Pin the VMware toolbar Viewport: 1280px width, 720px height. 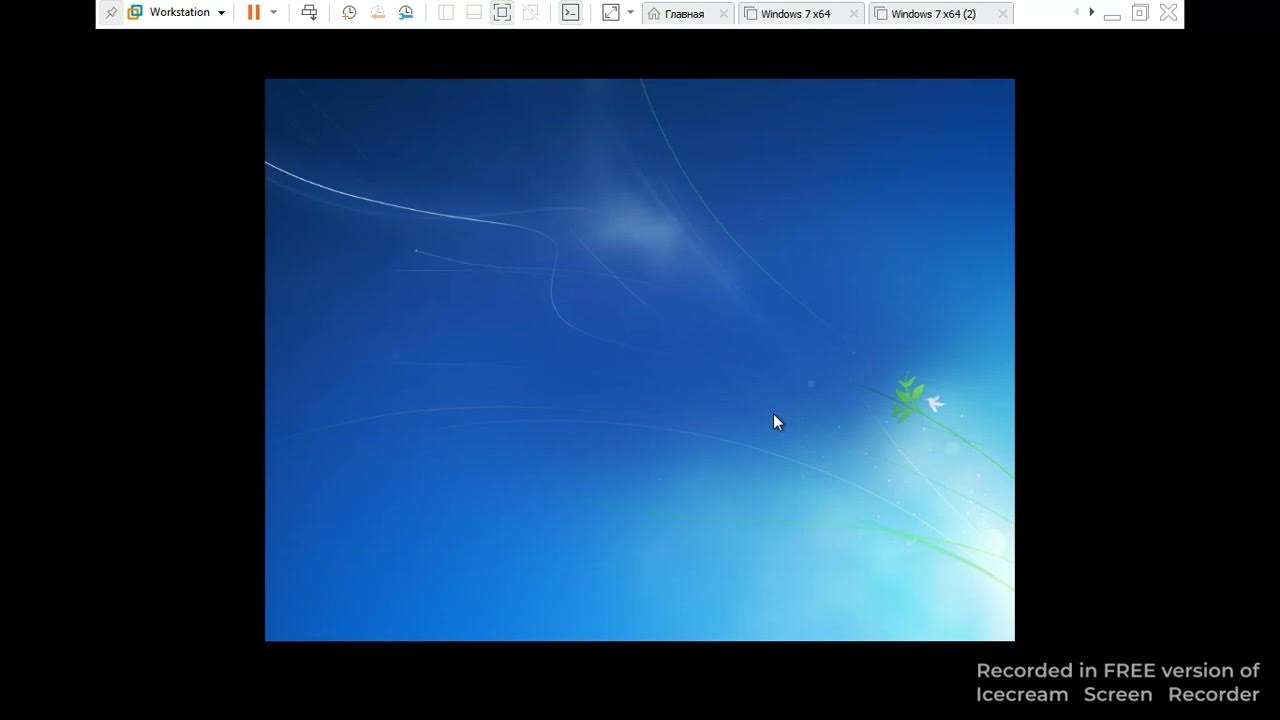111,13
